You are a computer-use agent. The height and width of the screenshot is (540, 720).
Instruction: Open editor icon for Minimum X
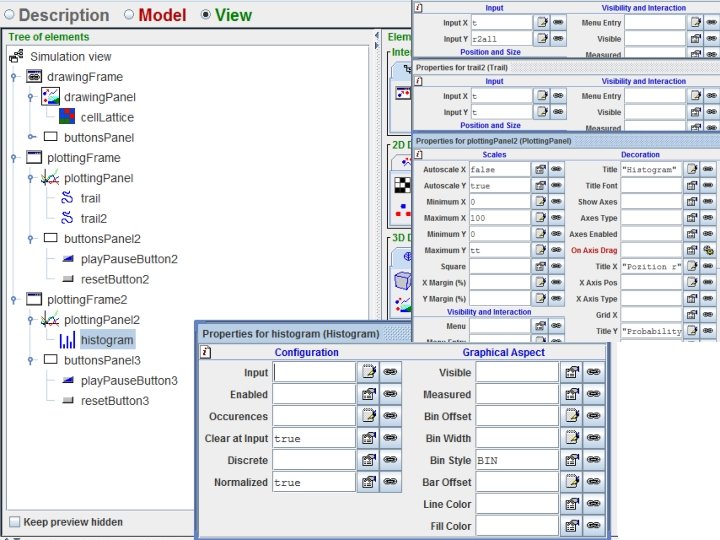[x=540, y=202]
